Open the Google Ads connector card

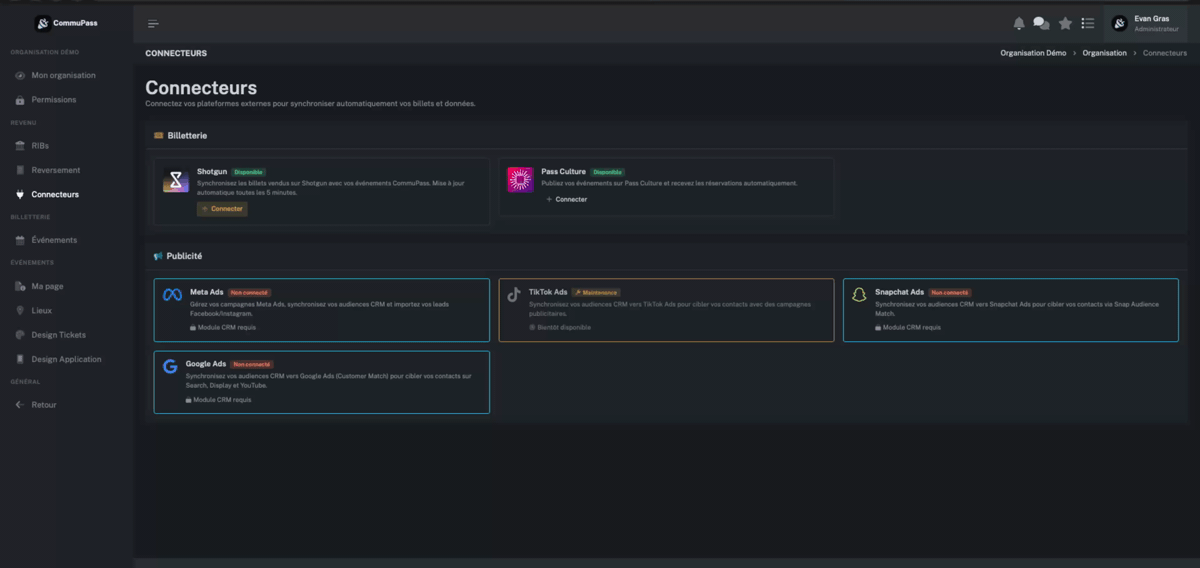322,382
